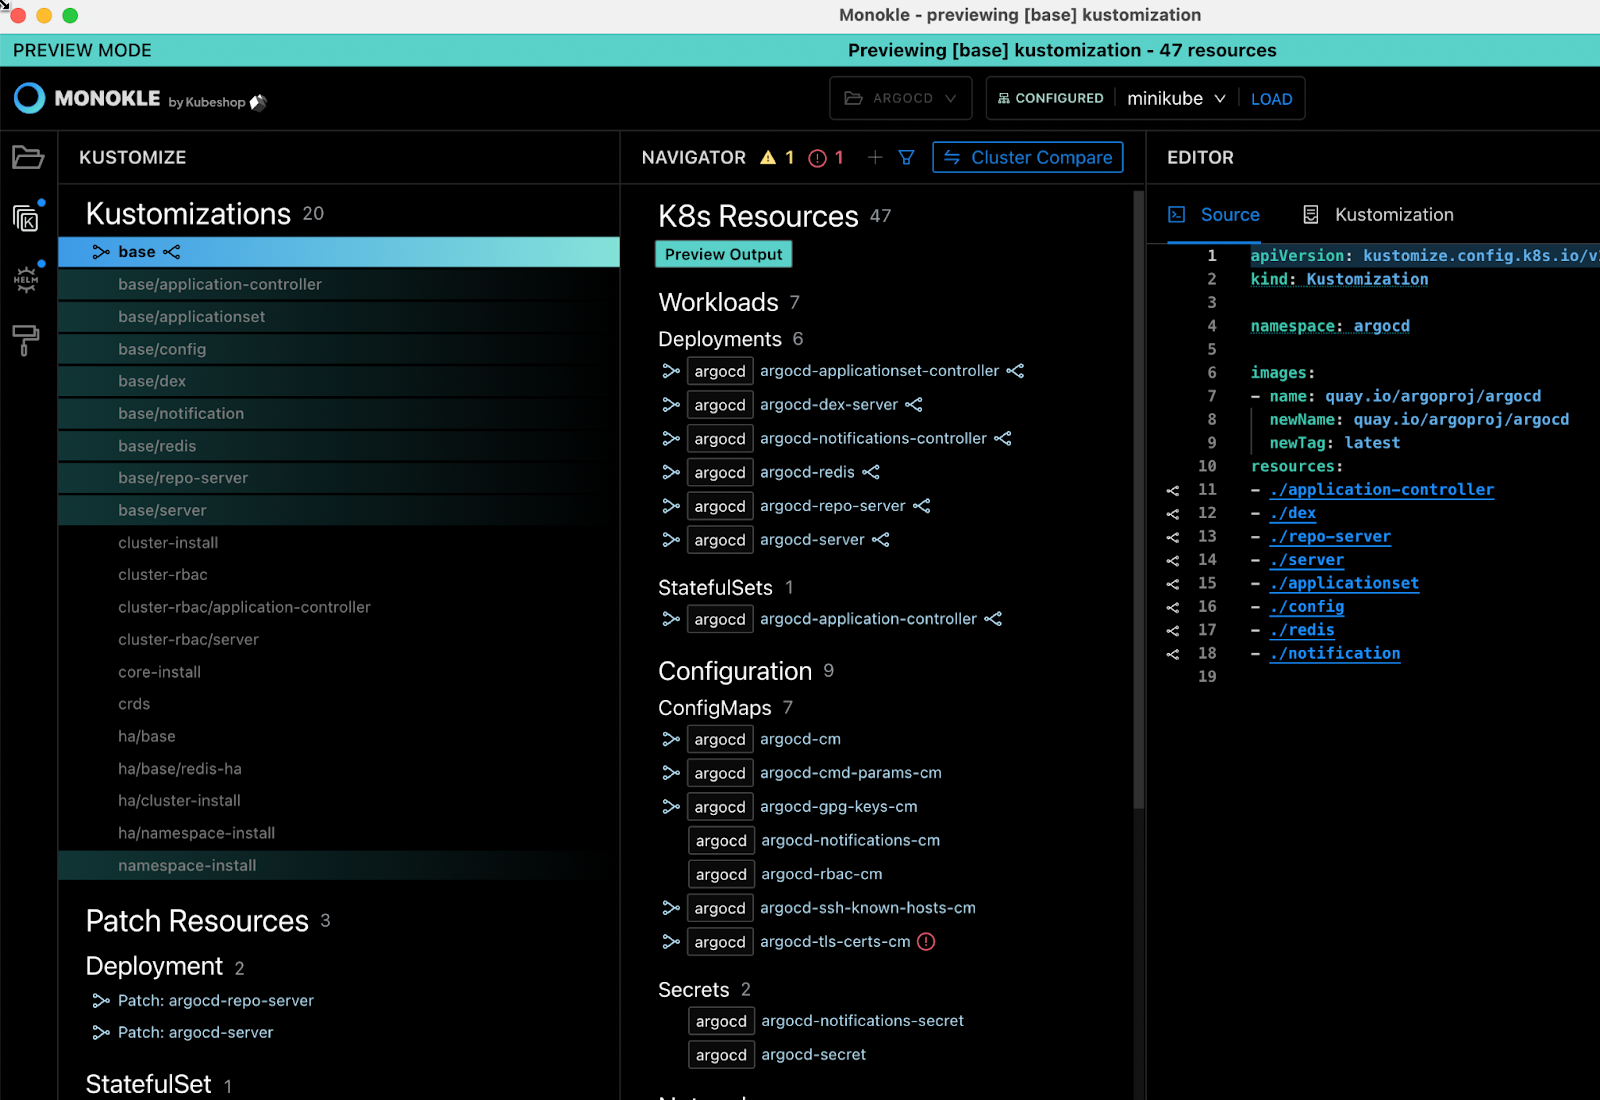
Task: Select base/dex kustomization
Action: point(339,381)
